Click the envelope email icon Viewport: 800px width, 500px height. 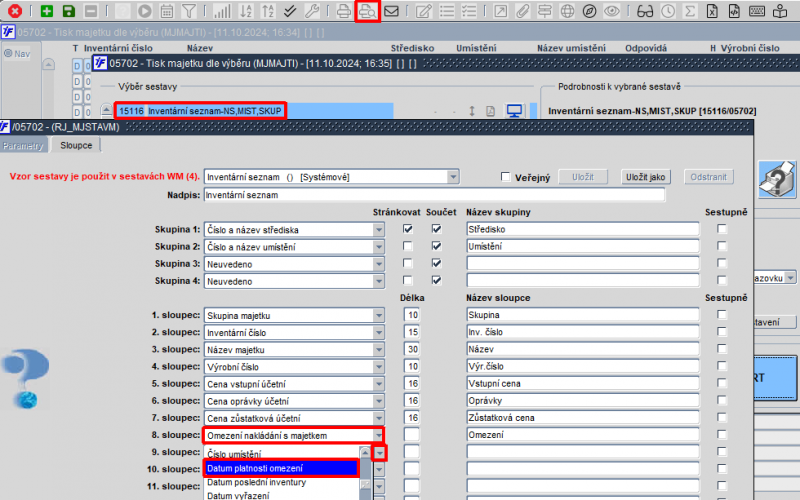click(391, 11)
